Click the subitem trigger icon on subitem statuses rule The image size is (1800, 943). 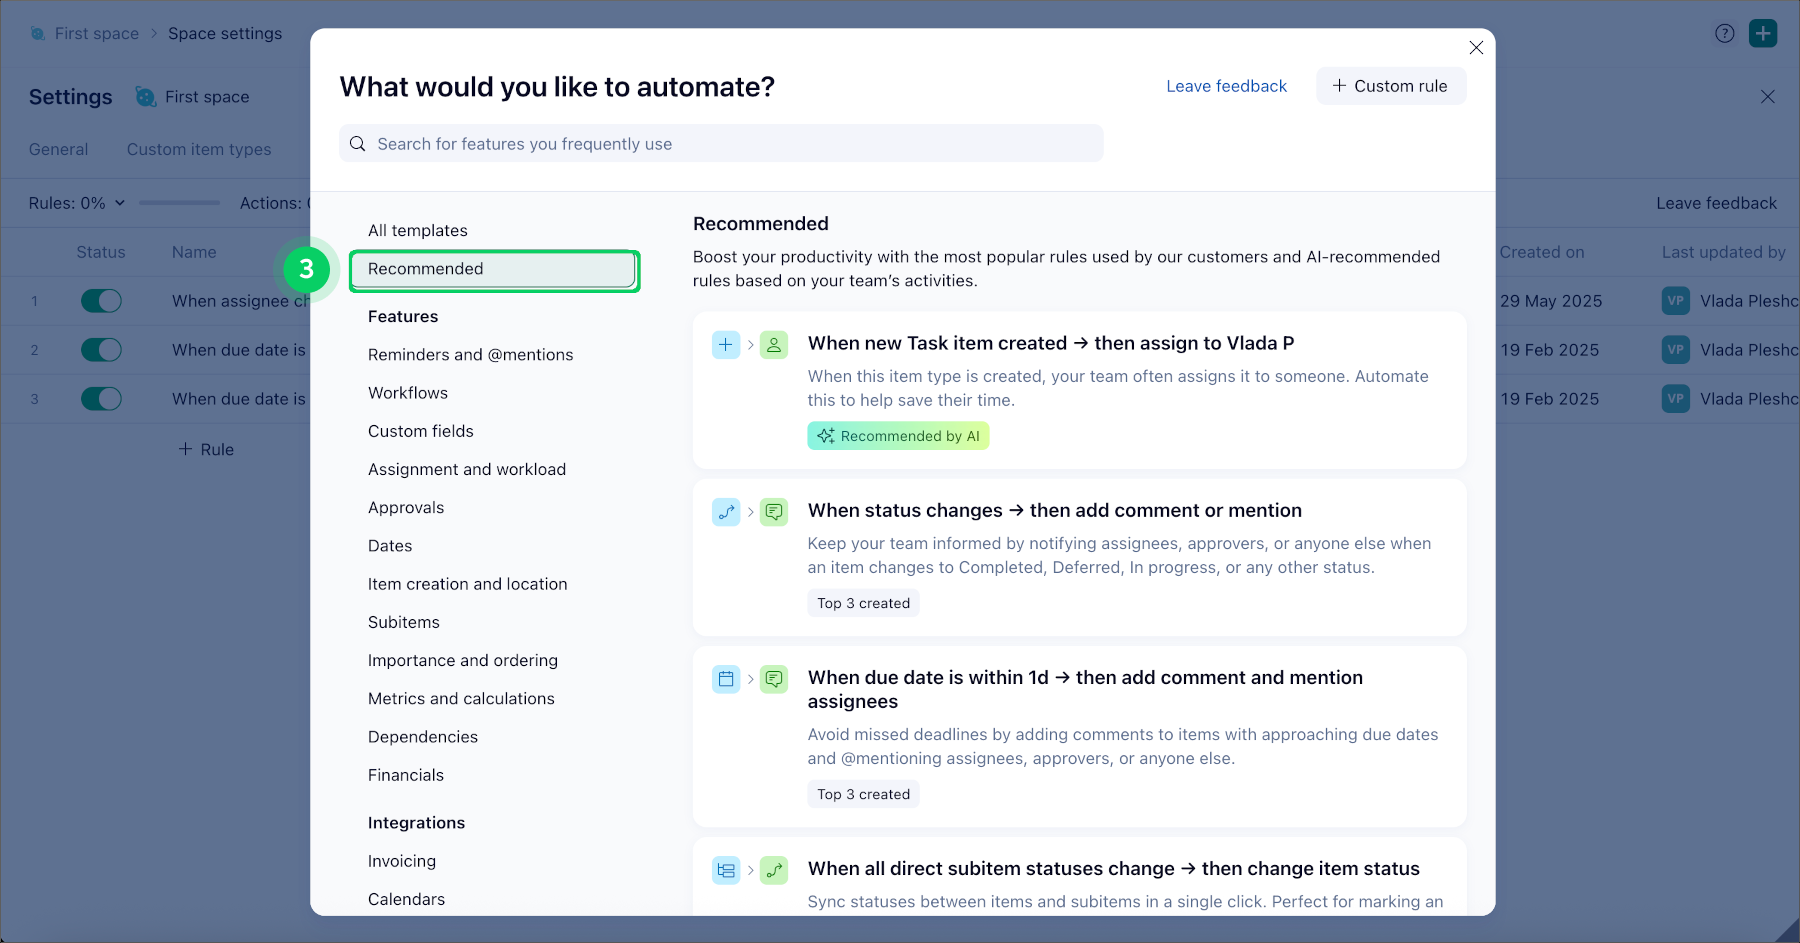[x=726, y=870]
